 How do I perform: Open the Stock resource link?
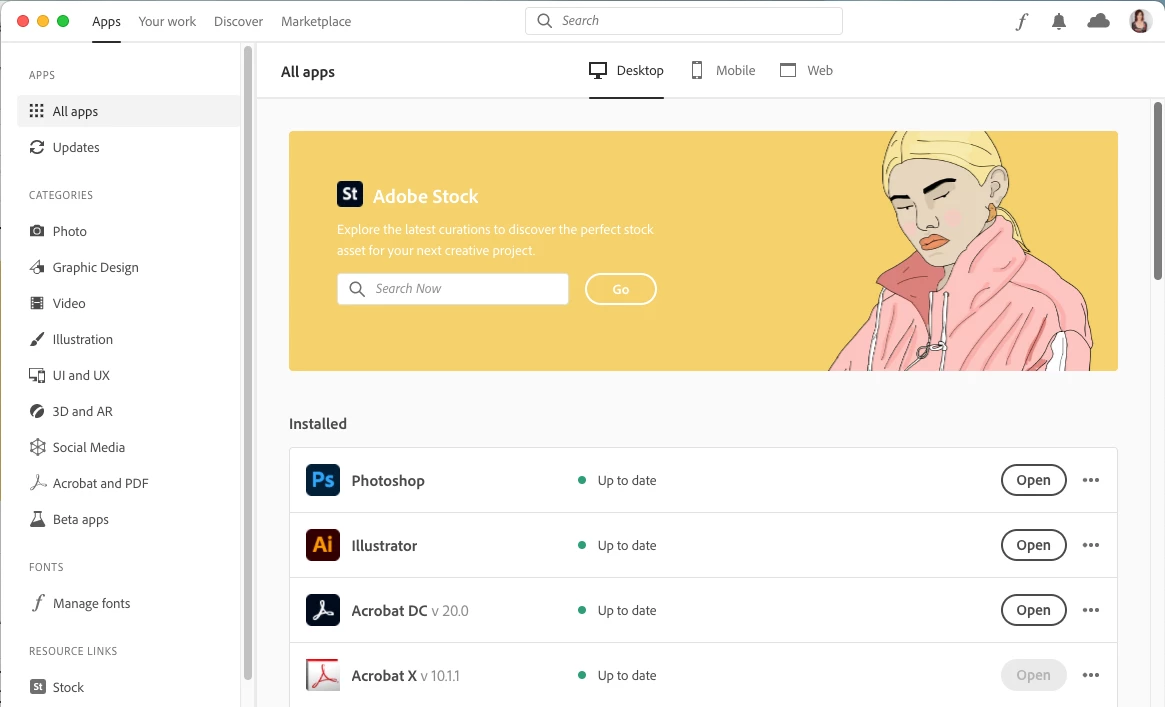pos(56,687)
